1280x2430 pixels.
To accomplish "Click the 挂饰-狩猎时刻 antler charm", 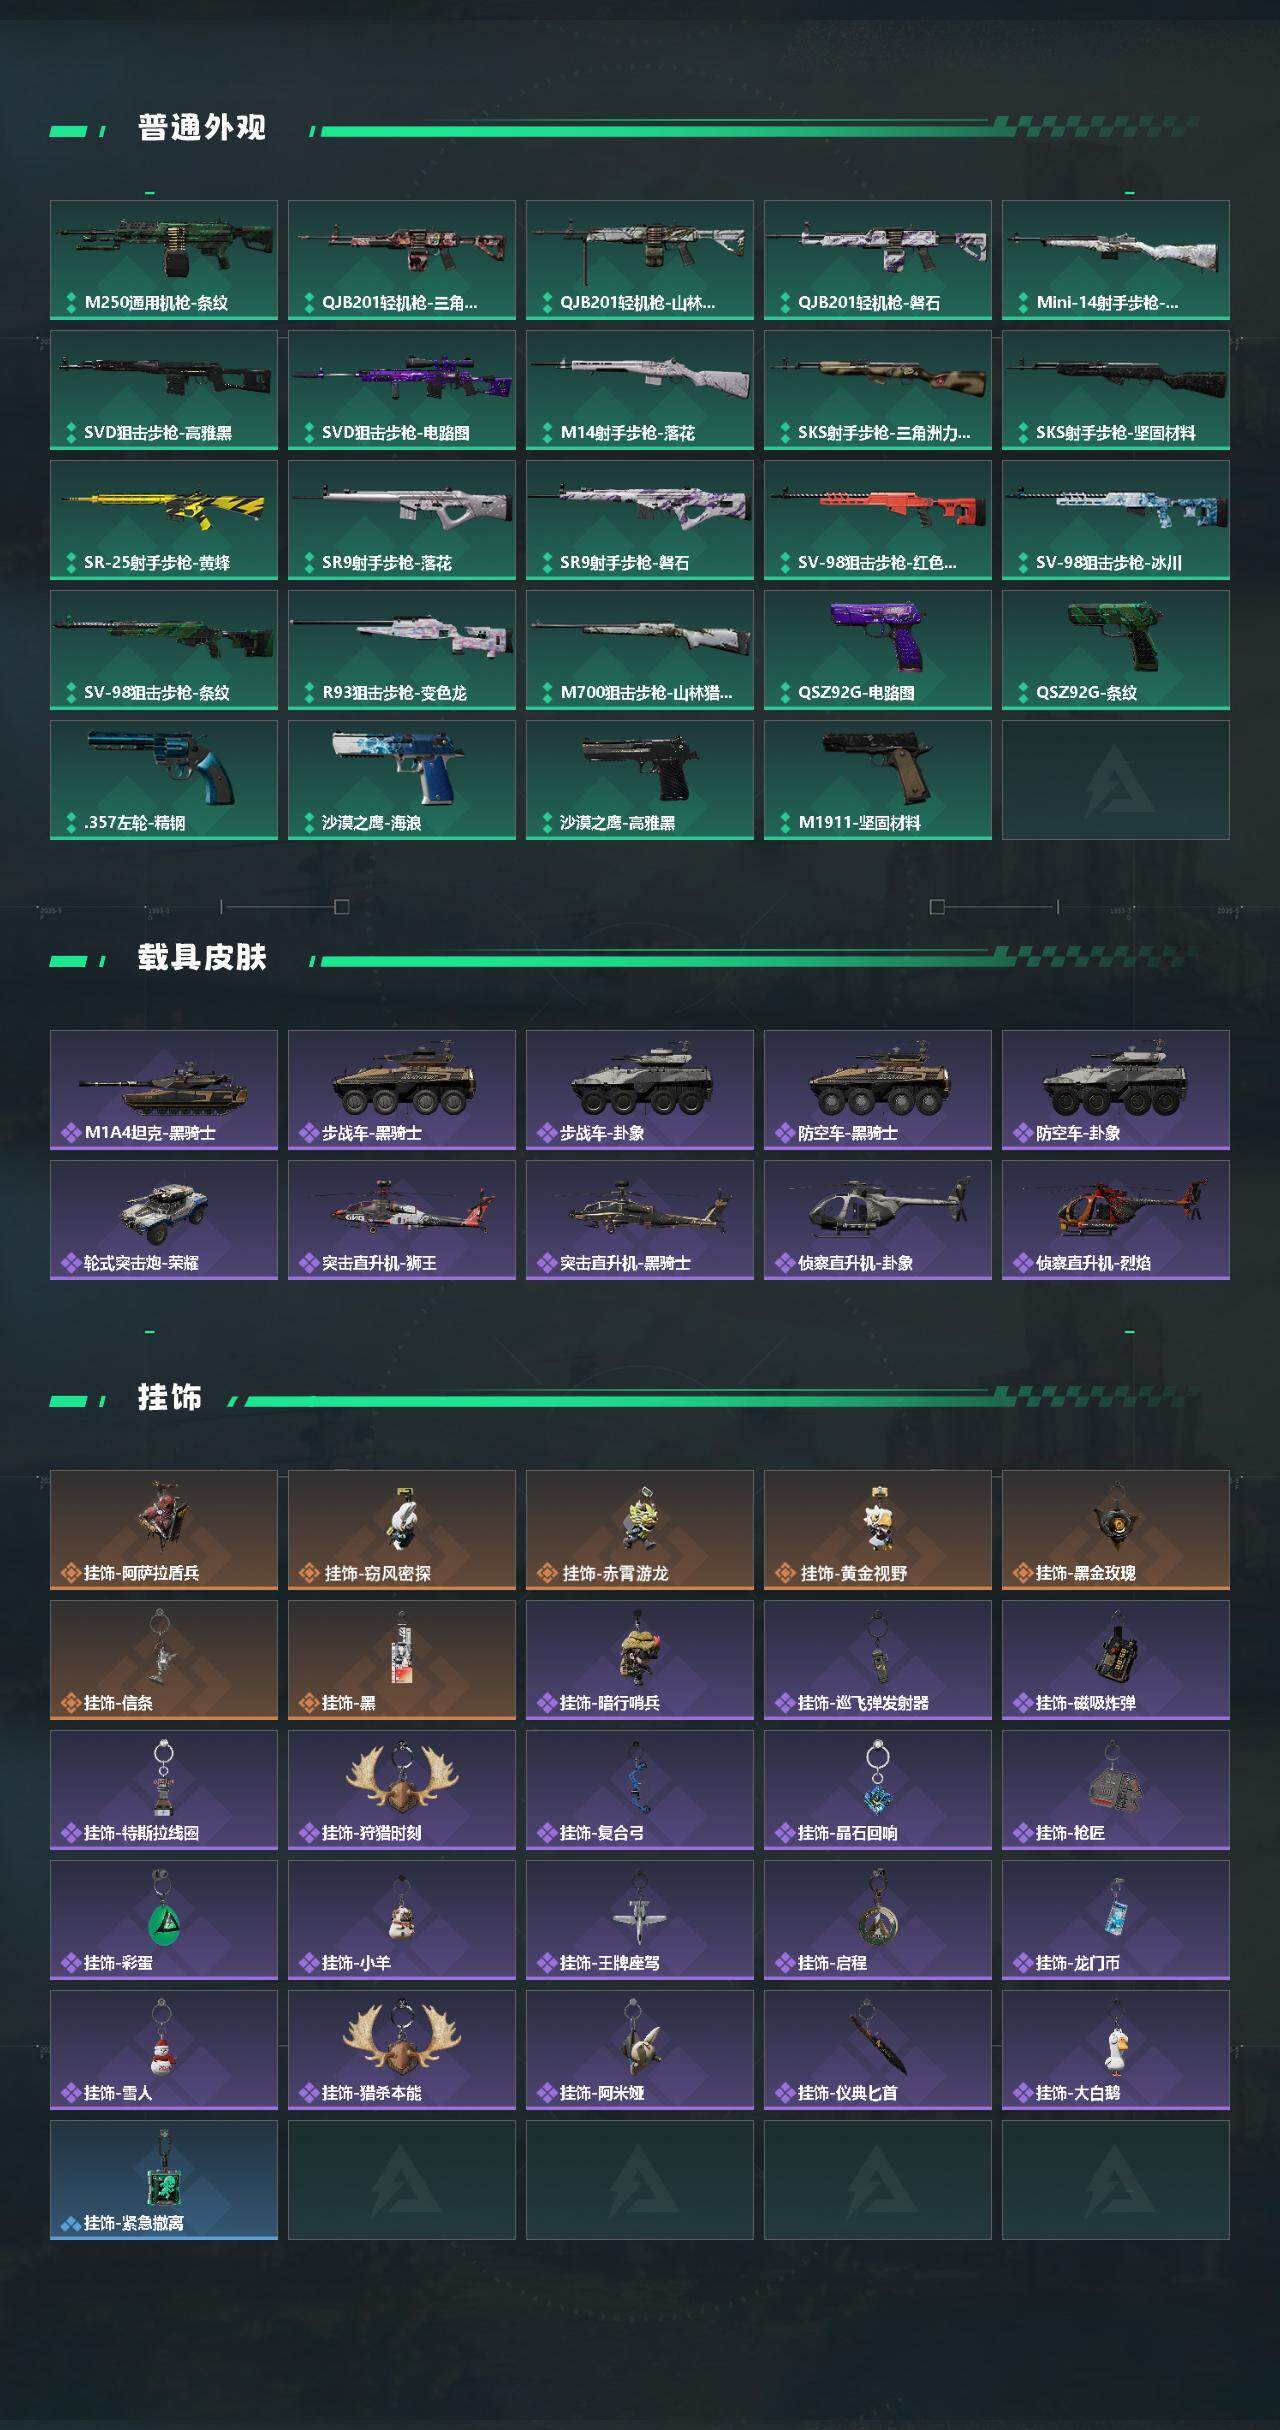I will pyautogui.click(x=402, y=1790).
